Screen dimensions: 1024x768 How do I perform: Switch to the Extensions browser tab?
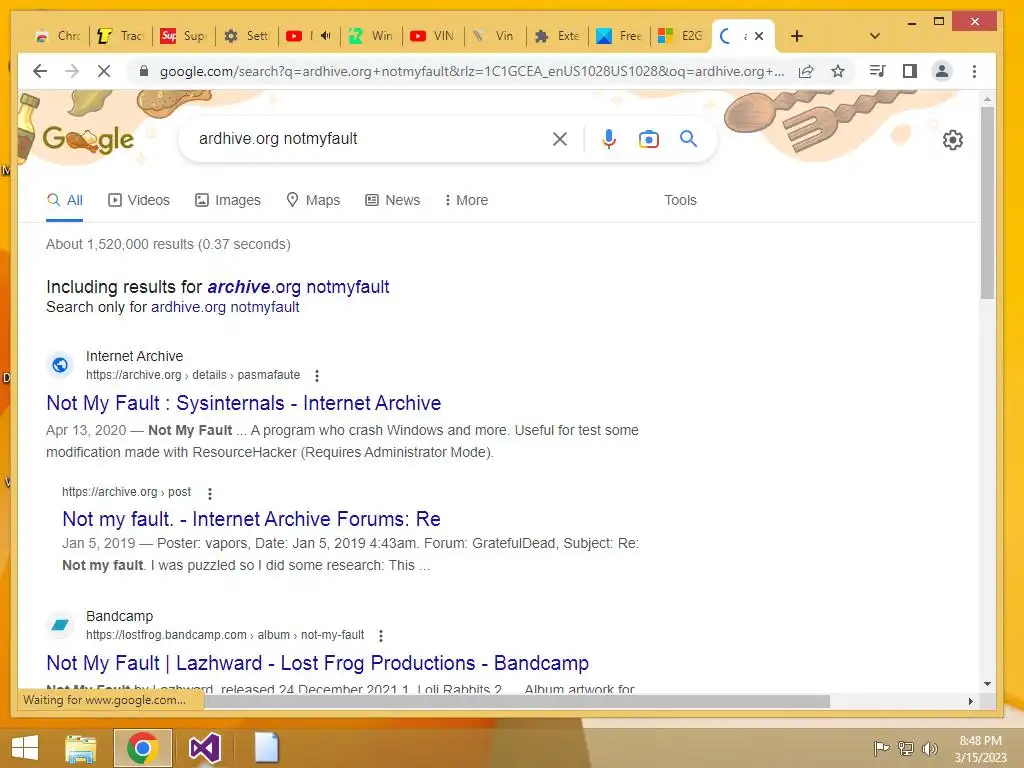point(558,36)
